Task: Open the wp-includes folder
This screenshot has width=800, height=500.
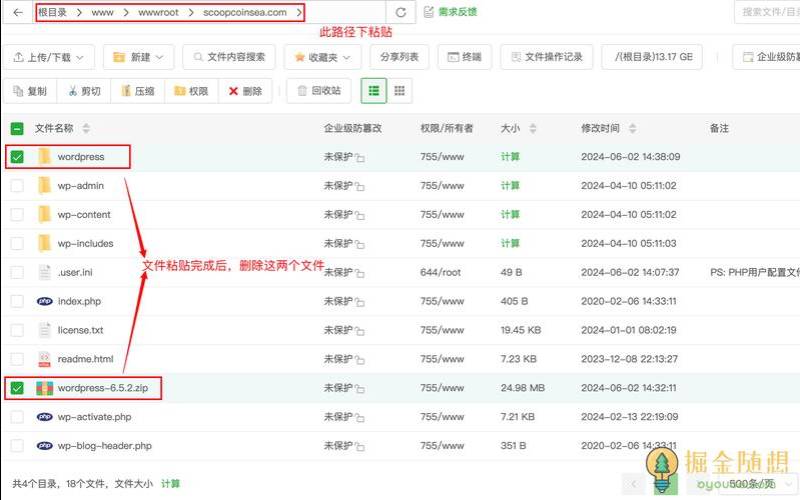Action: [85, 243]
